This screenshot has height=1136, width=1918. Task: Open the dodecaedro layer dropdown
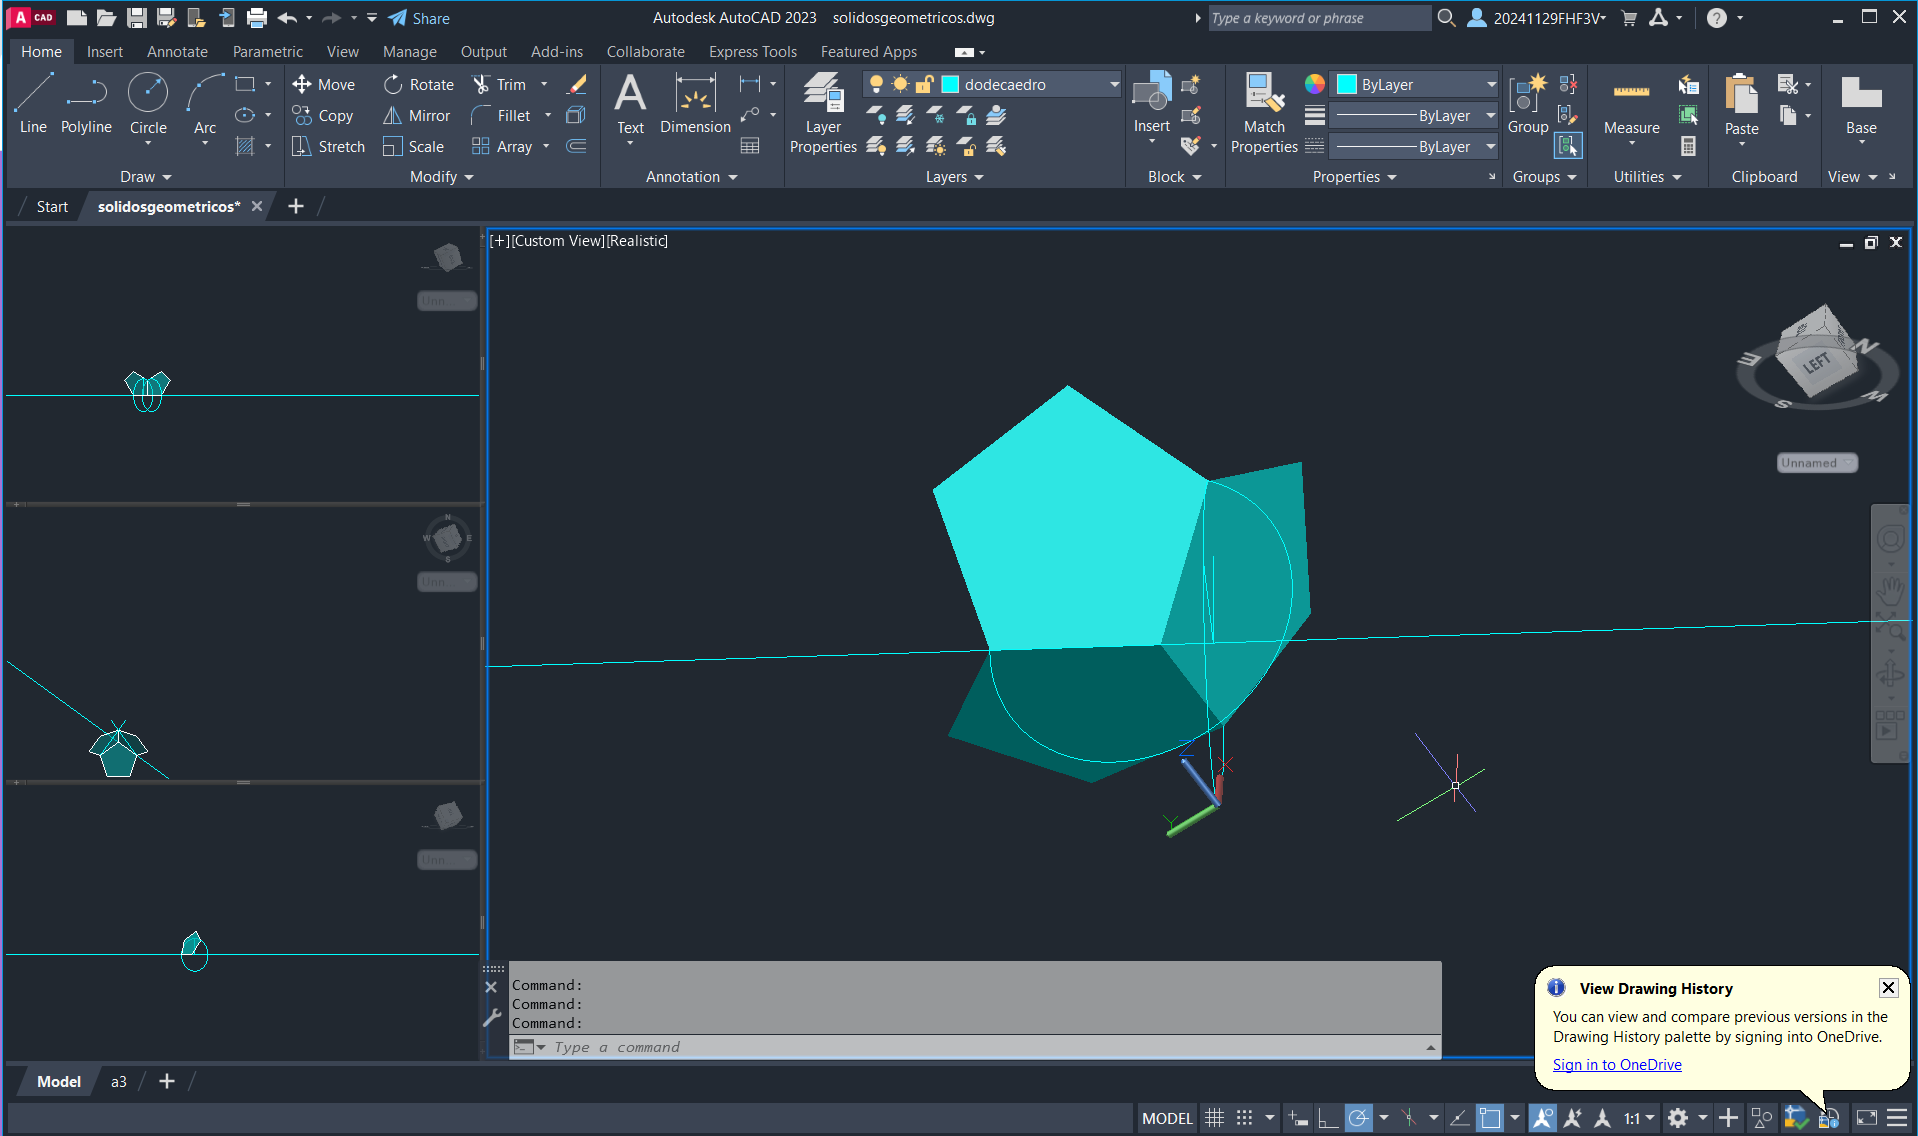coord(1114,85)
